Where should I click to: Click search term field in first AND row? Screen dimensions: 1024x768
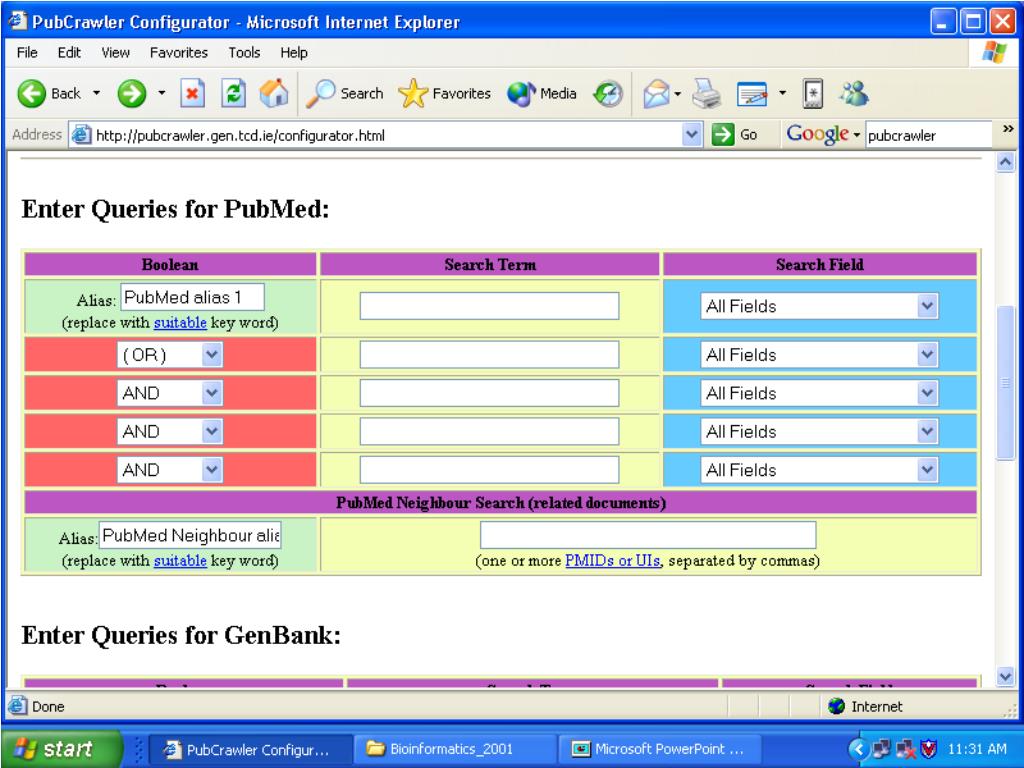(x=489, y=393)
